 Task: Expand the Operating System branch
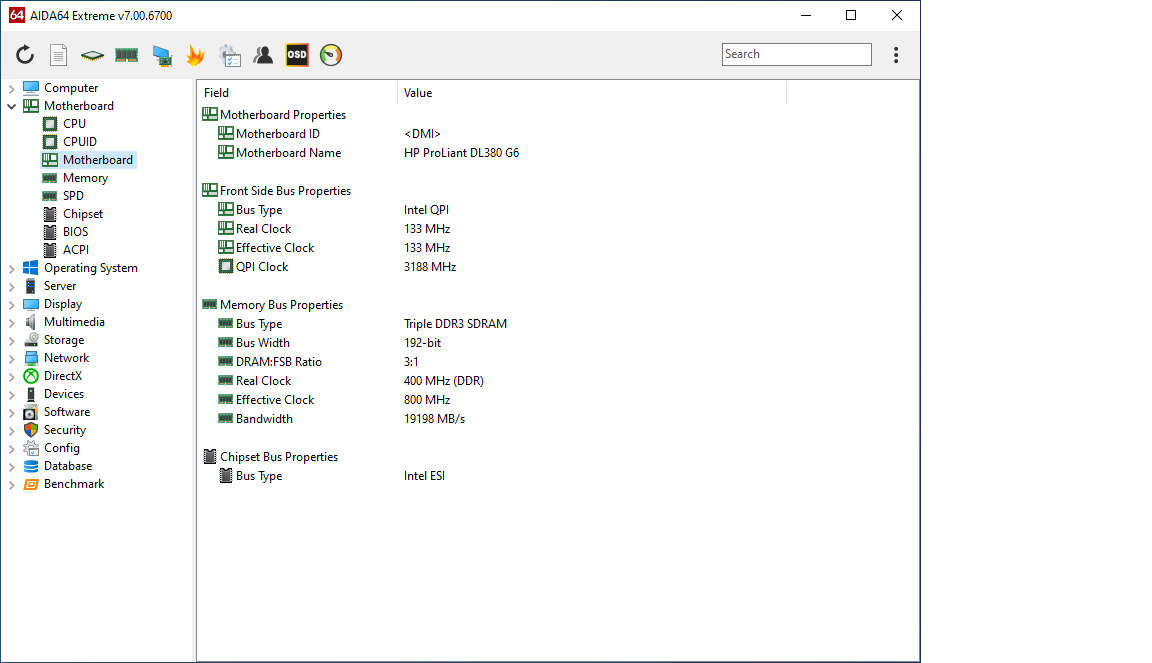click(x=11, y=267)
